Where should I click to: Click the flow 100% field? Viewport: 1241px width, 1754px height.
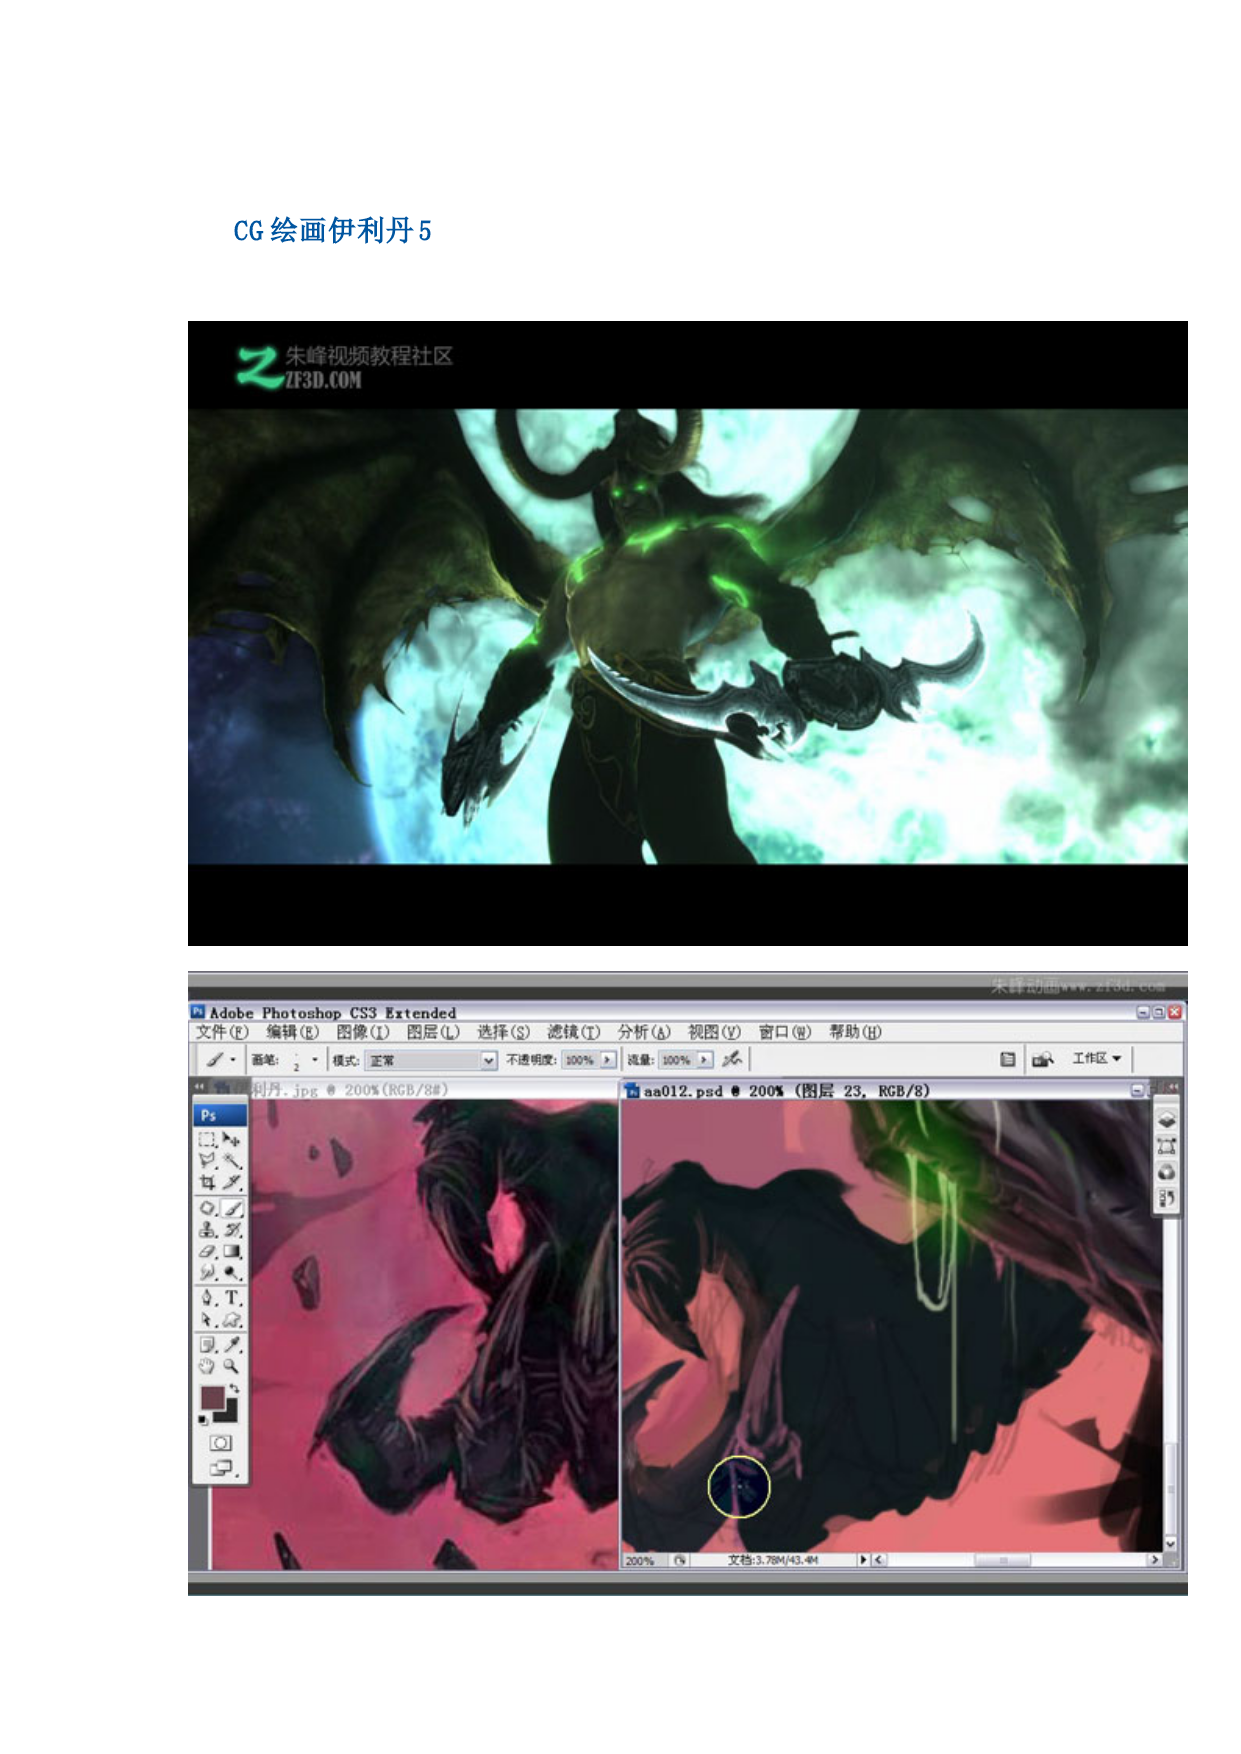(677, 1060)
